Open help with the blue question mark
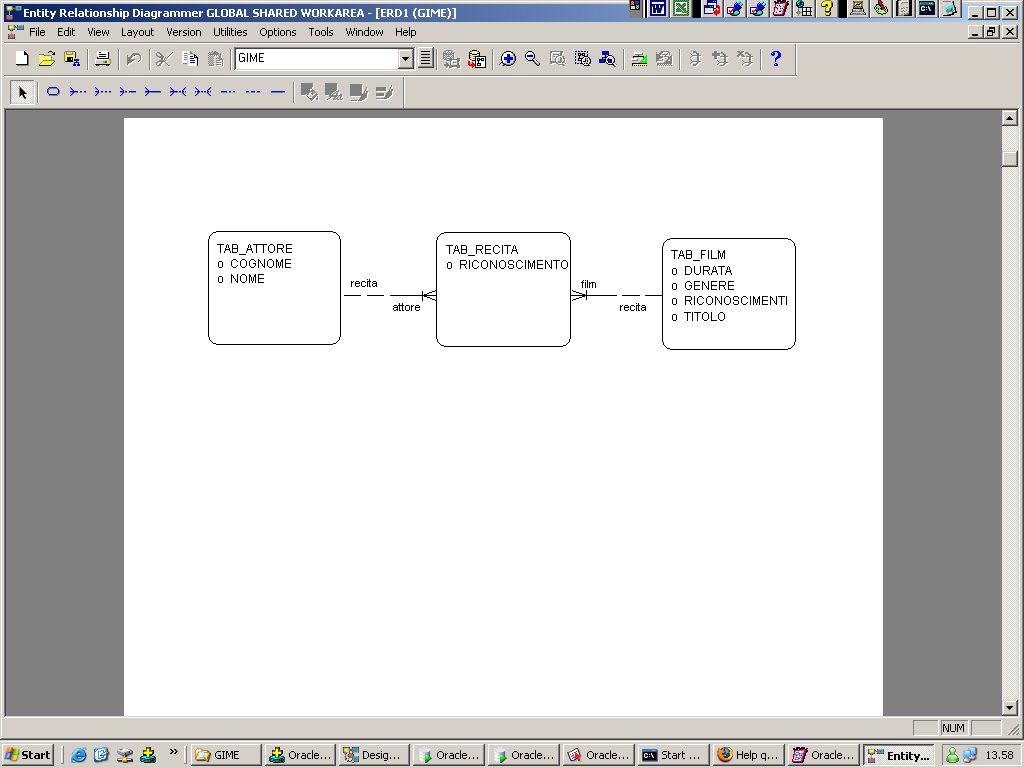1024x768 pixels. (x=776, y=59)
